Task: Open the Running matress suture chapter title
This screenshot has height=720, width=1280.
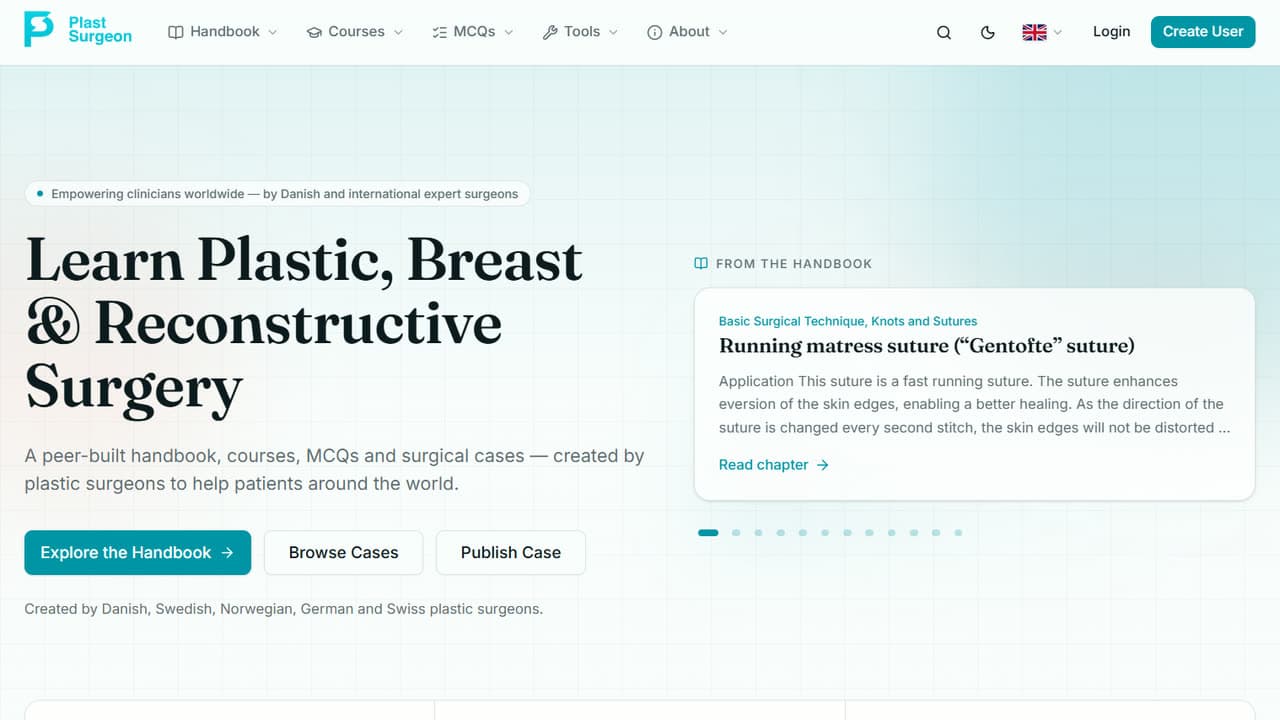Action: pyautogui.click(x=926, y=346)
